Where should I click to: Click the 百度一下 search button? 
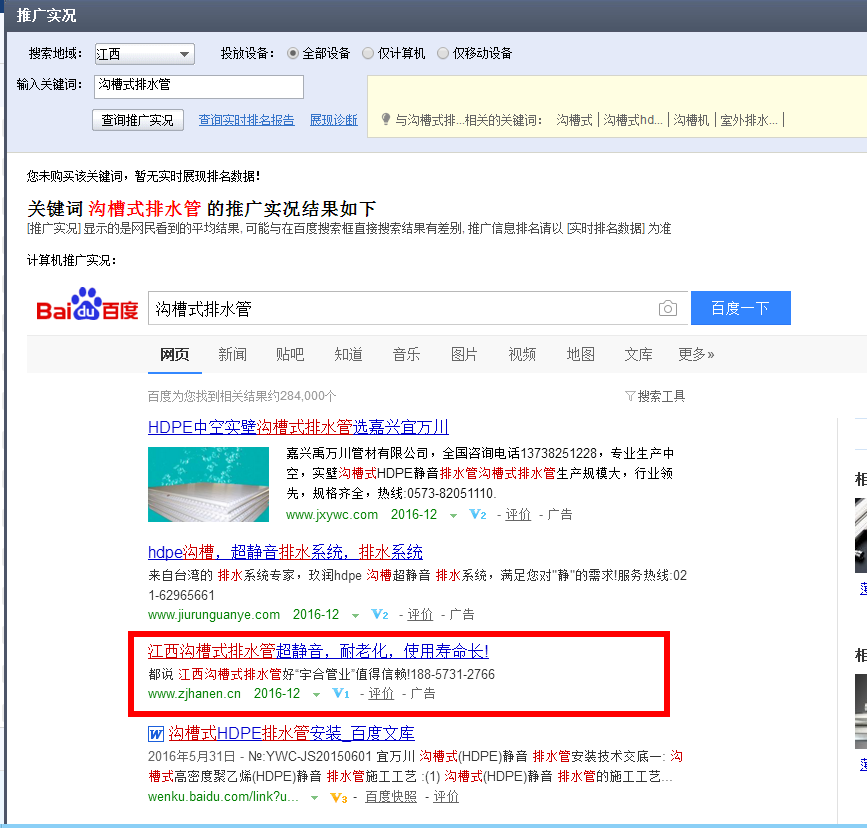click(740, 308)
